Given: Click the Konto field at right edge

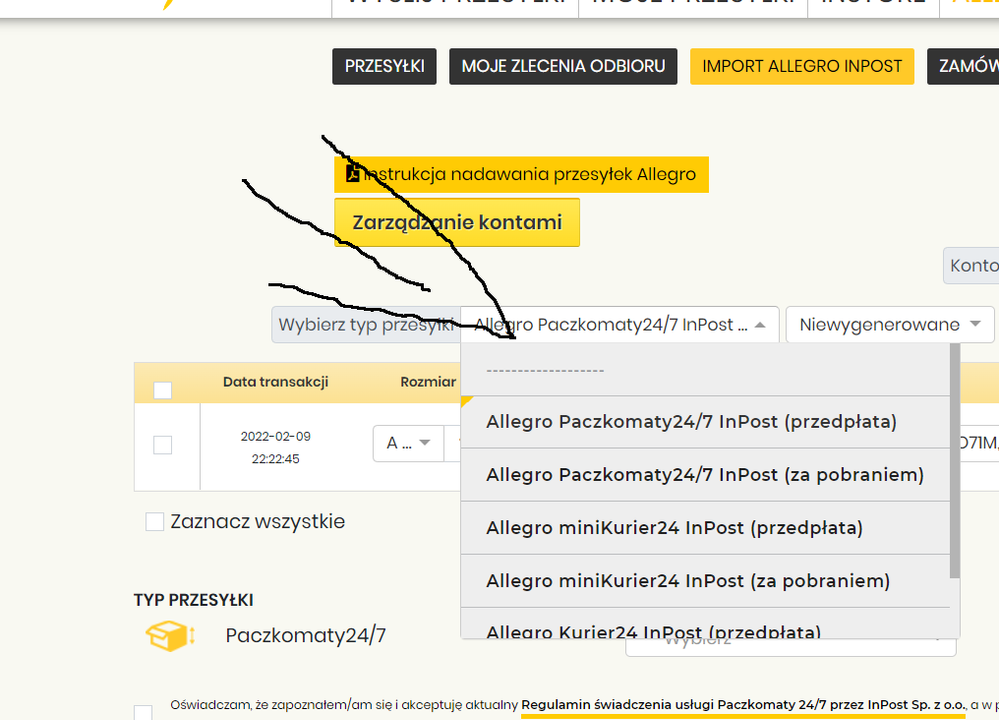Looking at the screenshot, I should [971, 266].
